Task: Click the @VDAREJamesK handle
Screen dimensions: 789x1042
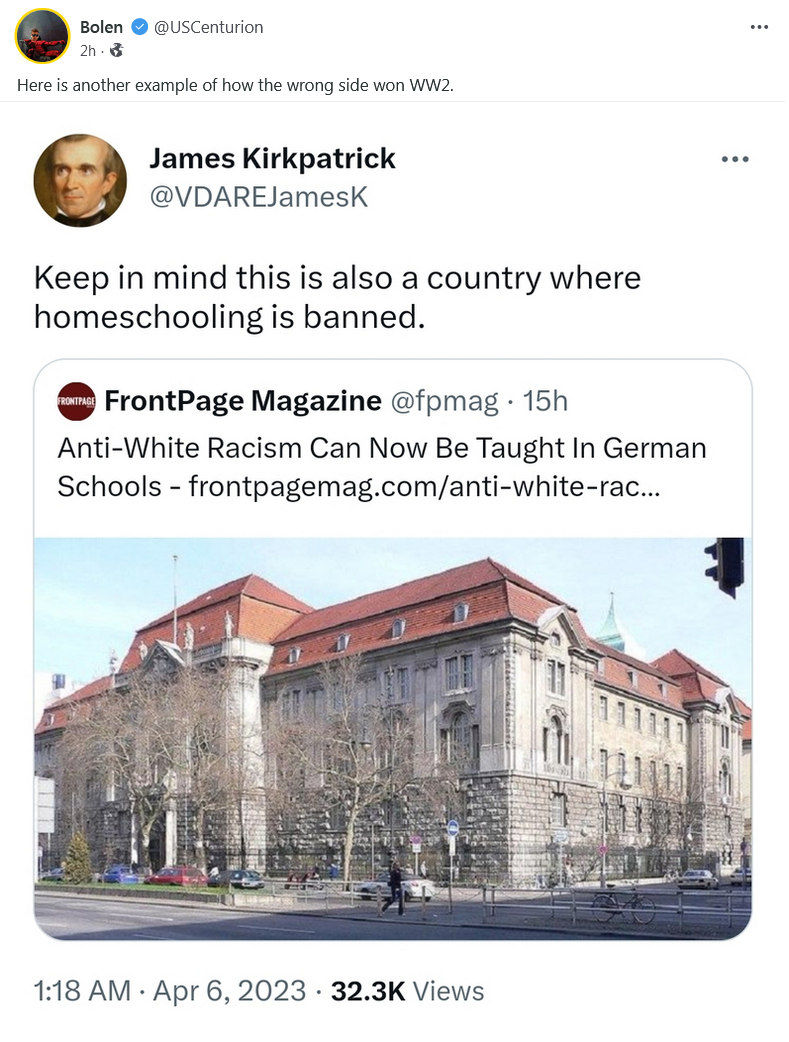Action: (259, 197)
